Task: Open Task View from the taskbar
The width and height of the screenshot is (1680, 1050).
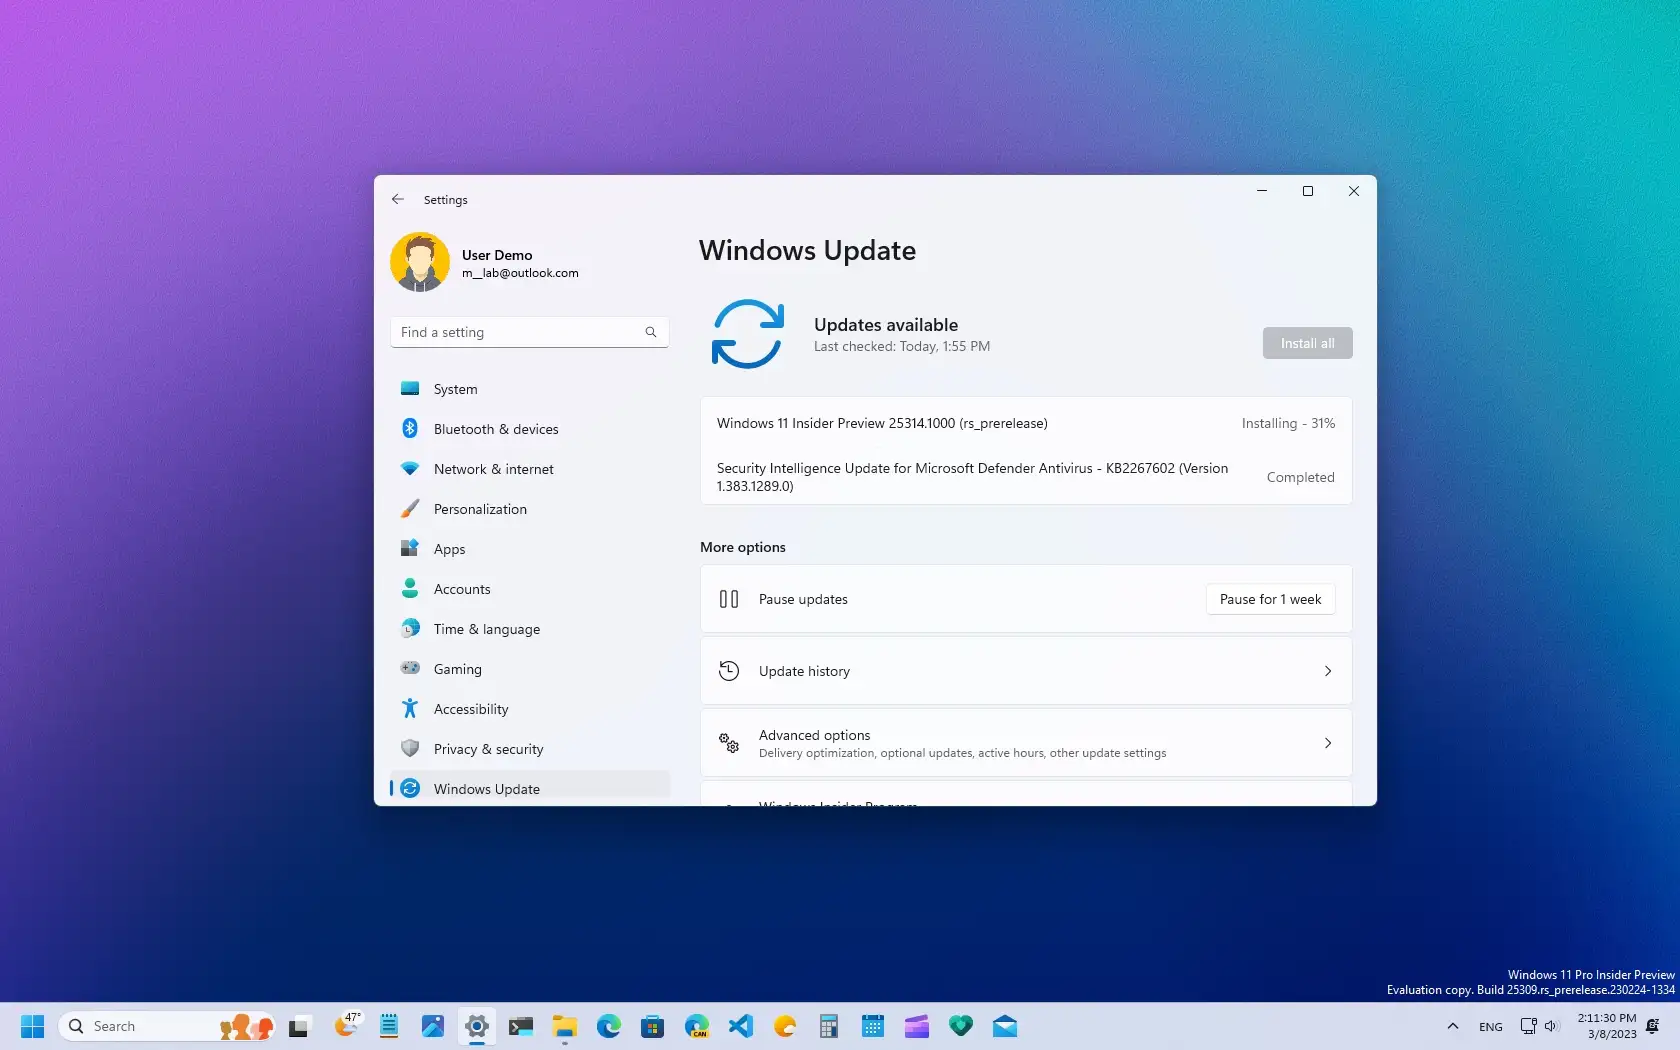Action: [x=300, y=1026]
